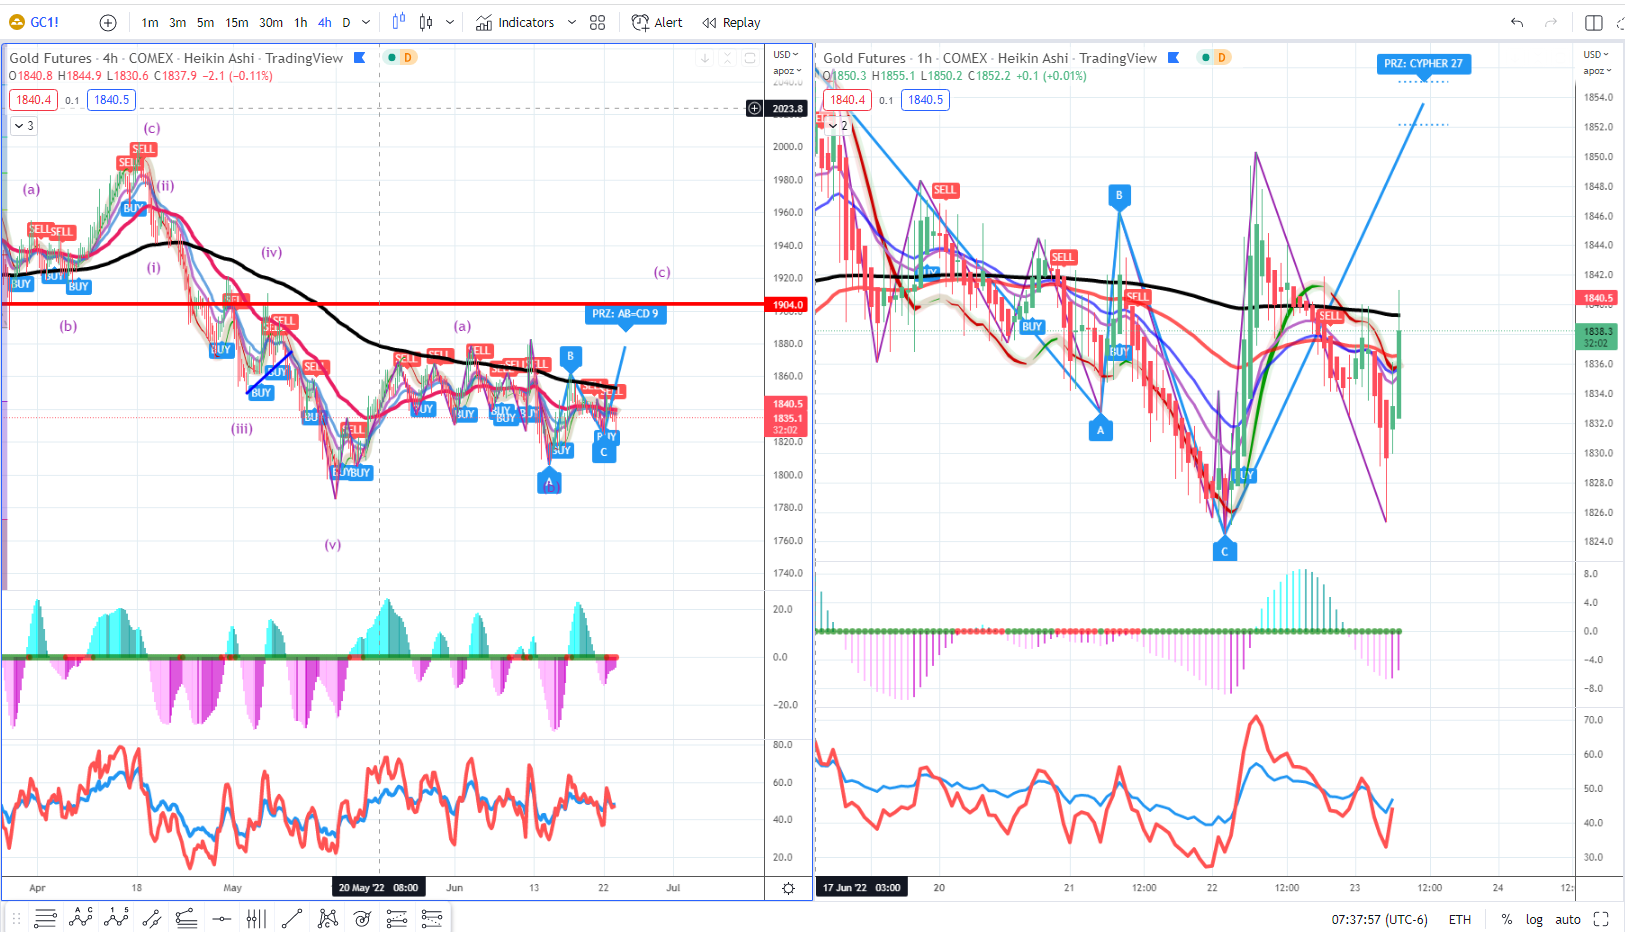Select the vertical lines bars tool
This screenshot has width=1625, height=932.
[x=256, y=918]
